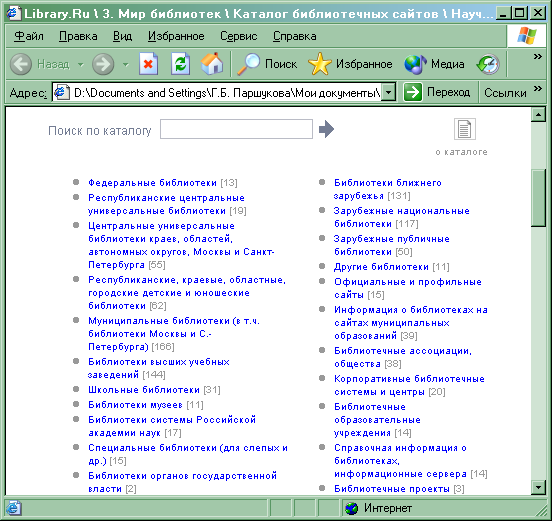Click the 'о каталоге' document icon
The image size is (552, 521).
[464, 129]
